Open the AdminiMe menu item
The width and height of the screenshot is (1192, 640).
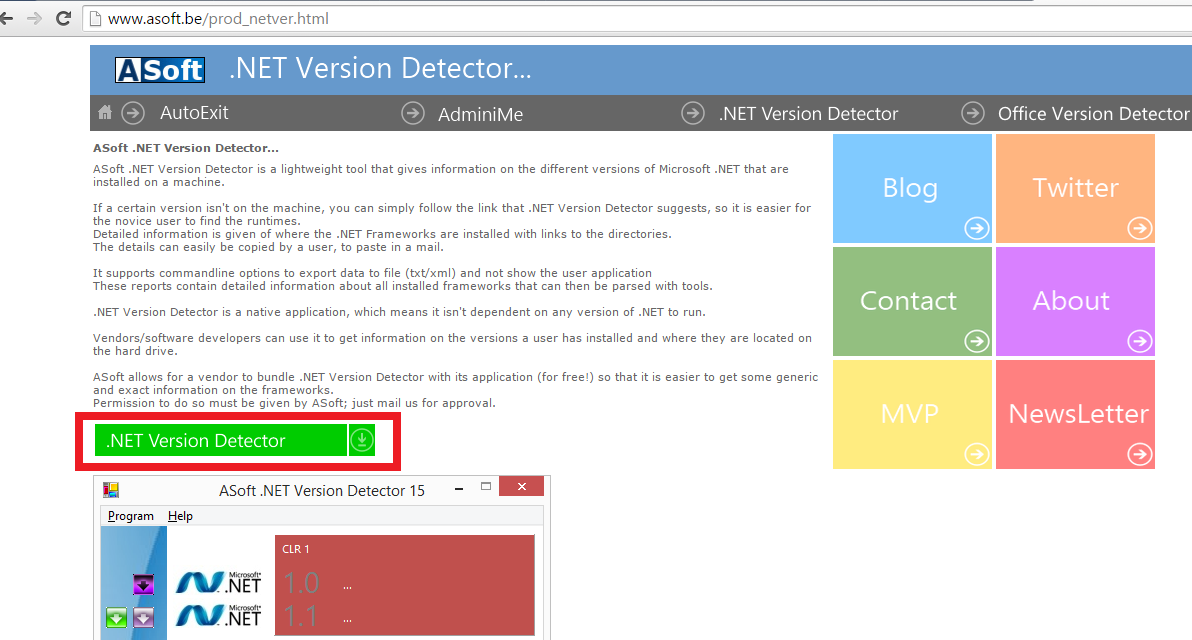coord(480,115)
